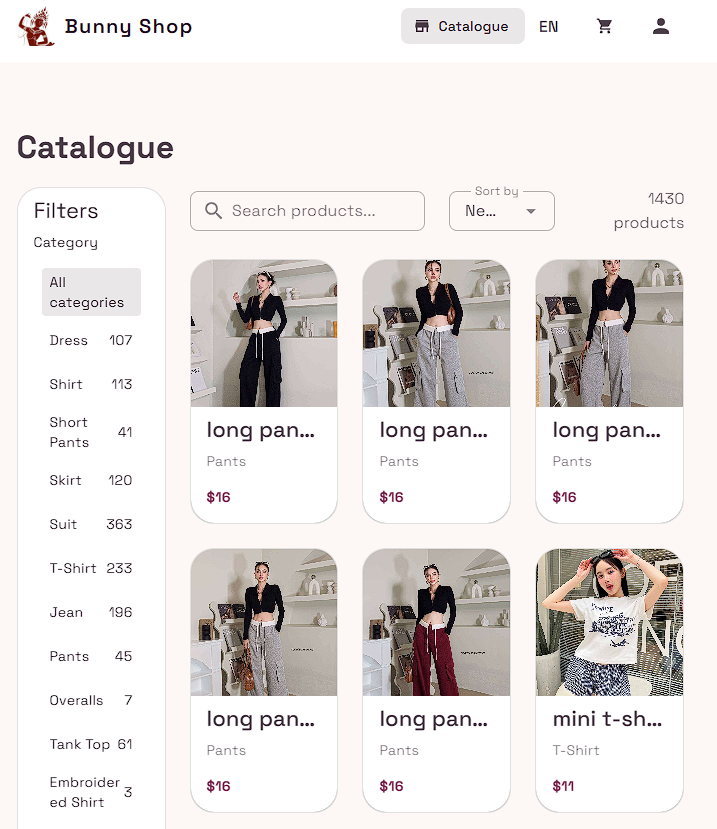Select the All categories filter
This screenshot has height=829, width=717.
pyautogui.click(x=91, y=292)
